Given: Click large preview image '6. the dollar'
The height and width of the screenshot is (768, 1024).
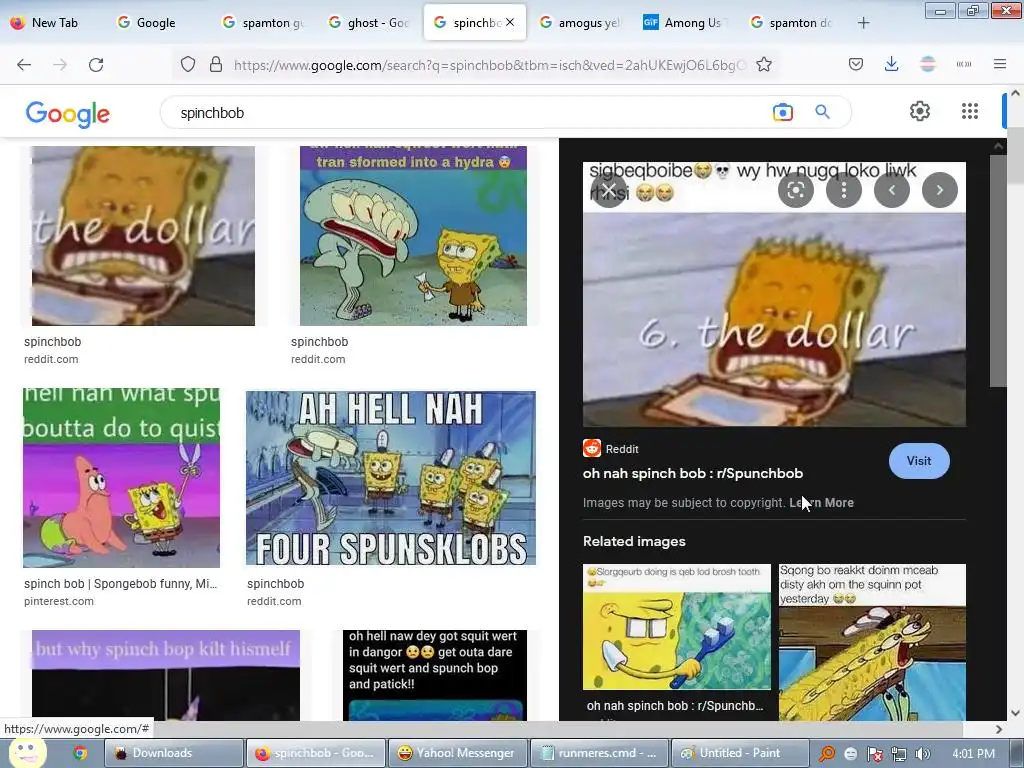Looking at the screenshot, I should coord(774,295).
